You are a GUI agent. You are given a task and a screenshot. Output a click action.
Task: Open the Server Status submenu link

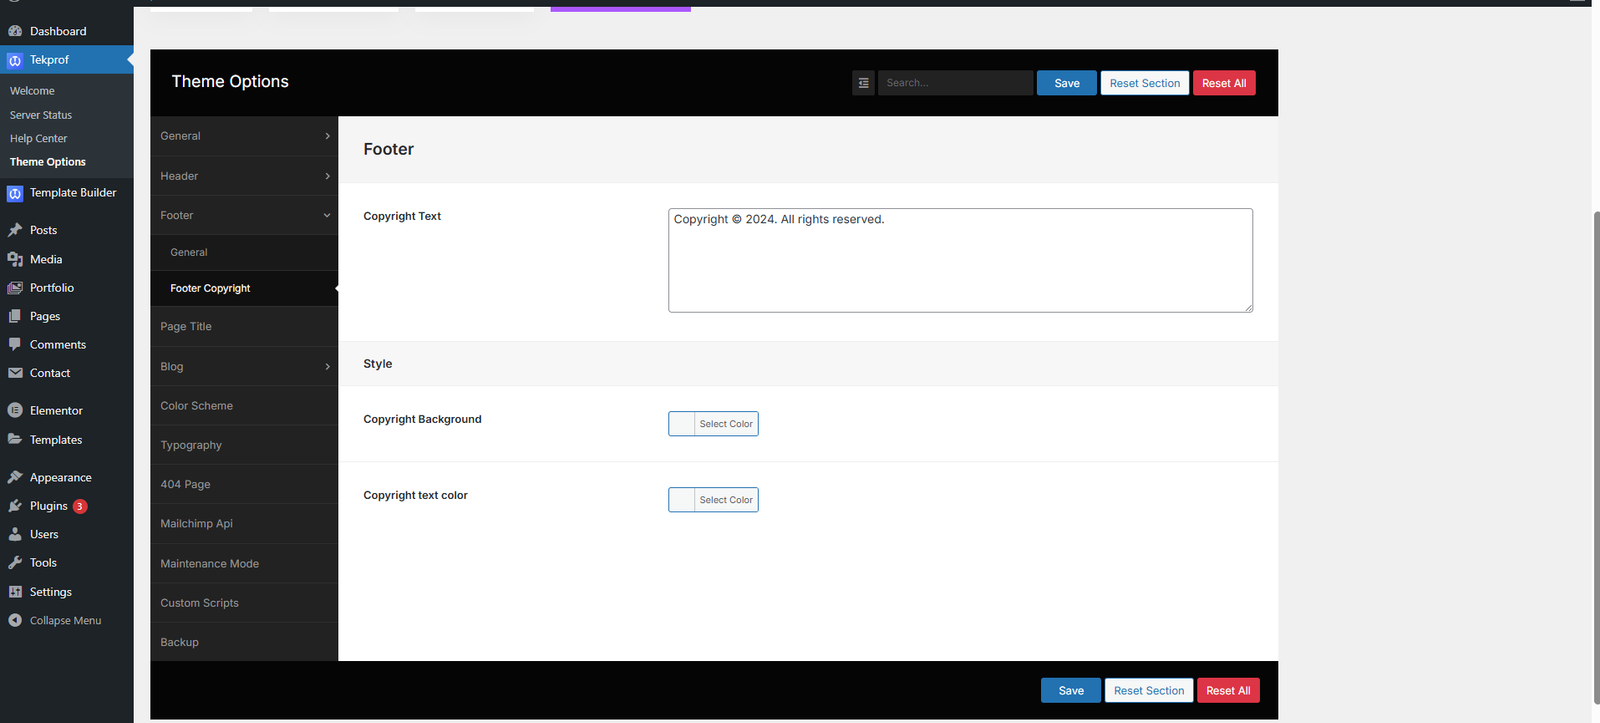click(x=41, y=115)
